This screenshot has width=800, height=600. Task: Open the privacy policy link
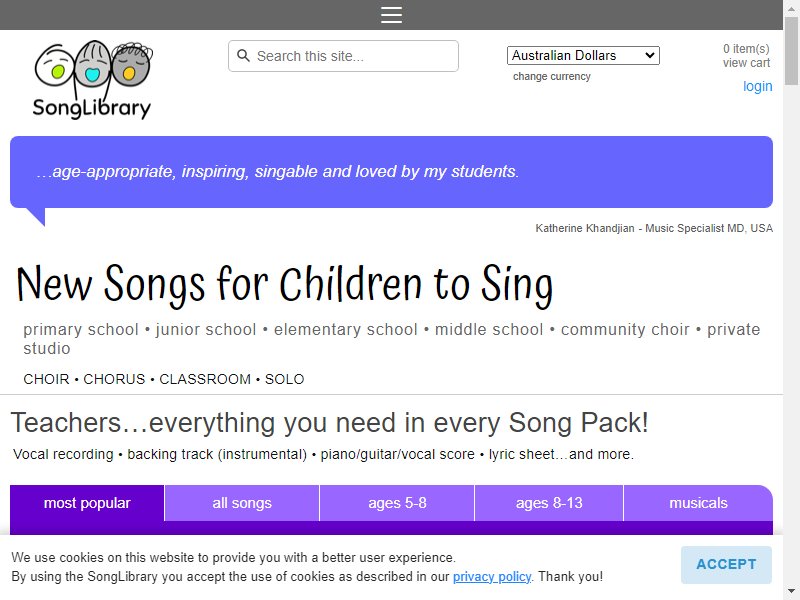492,577
